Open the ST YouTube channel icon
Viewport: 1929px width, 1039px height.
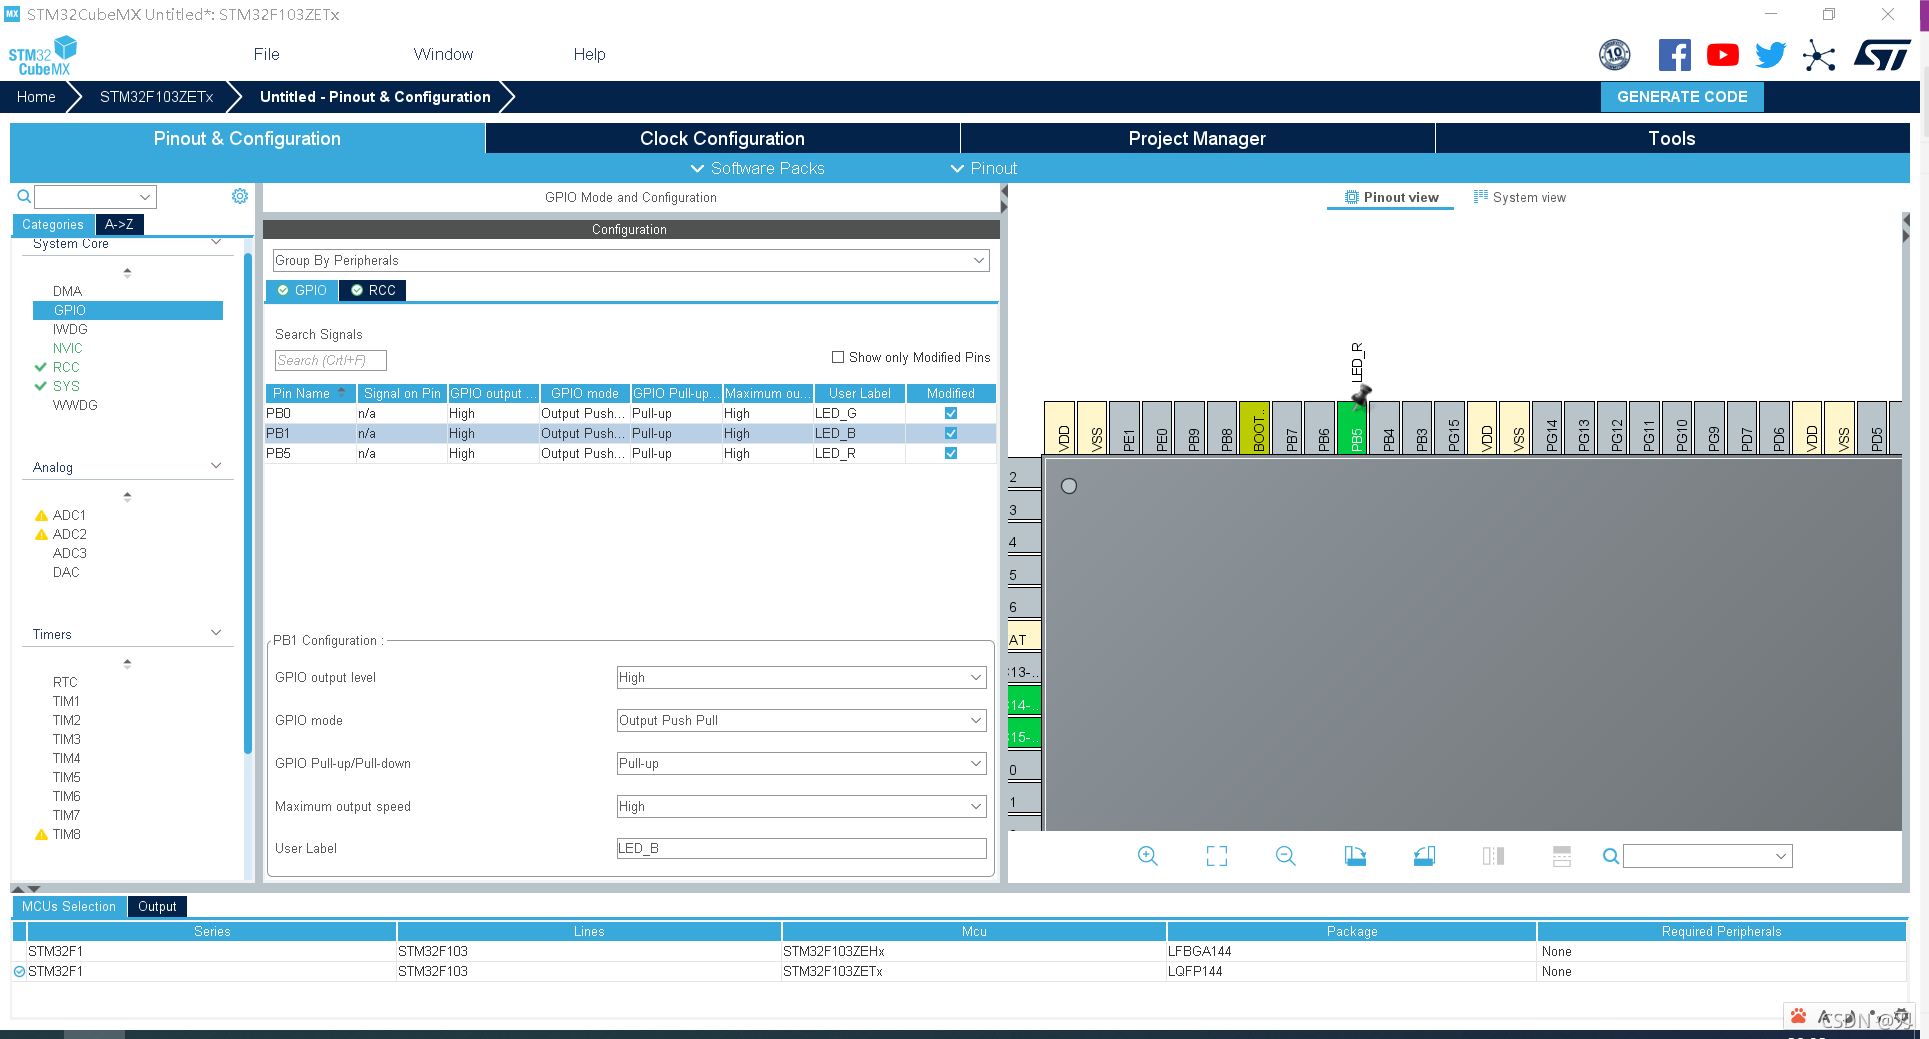click(x=1722, y=55)
